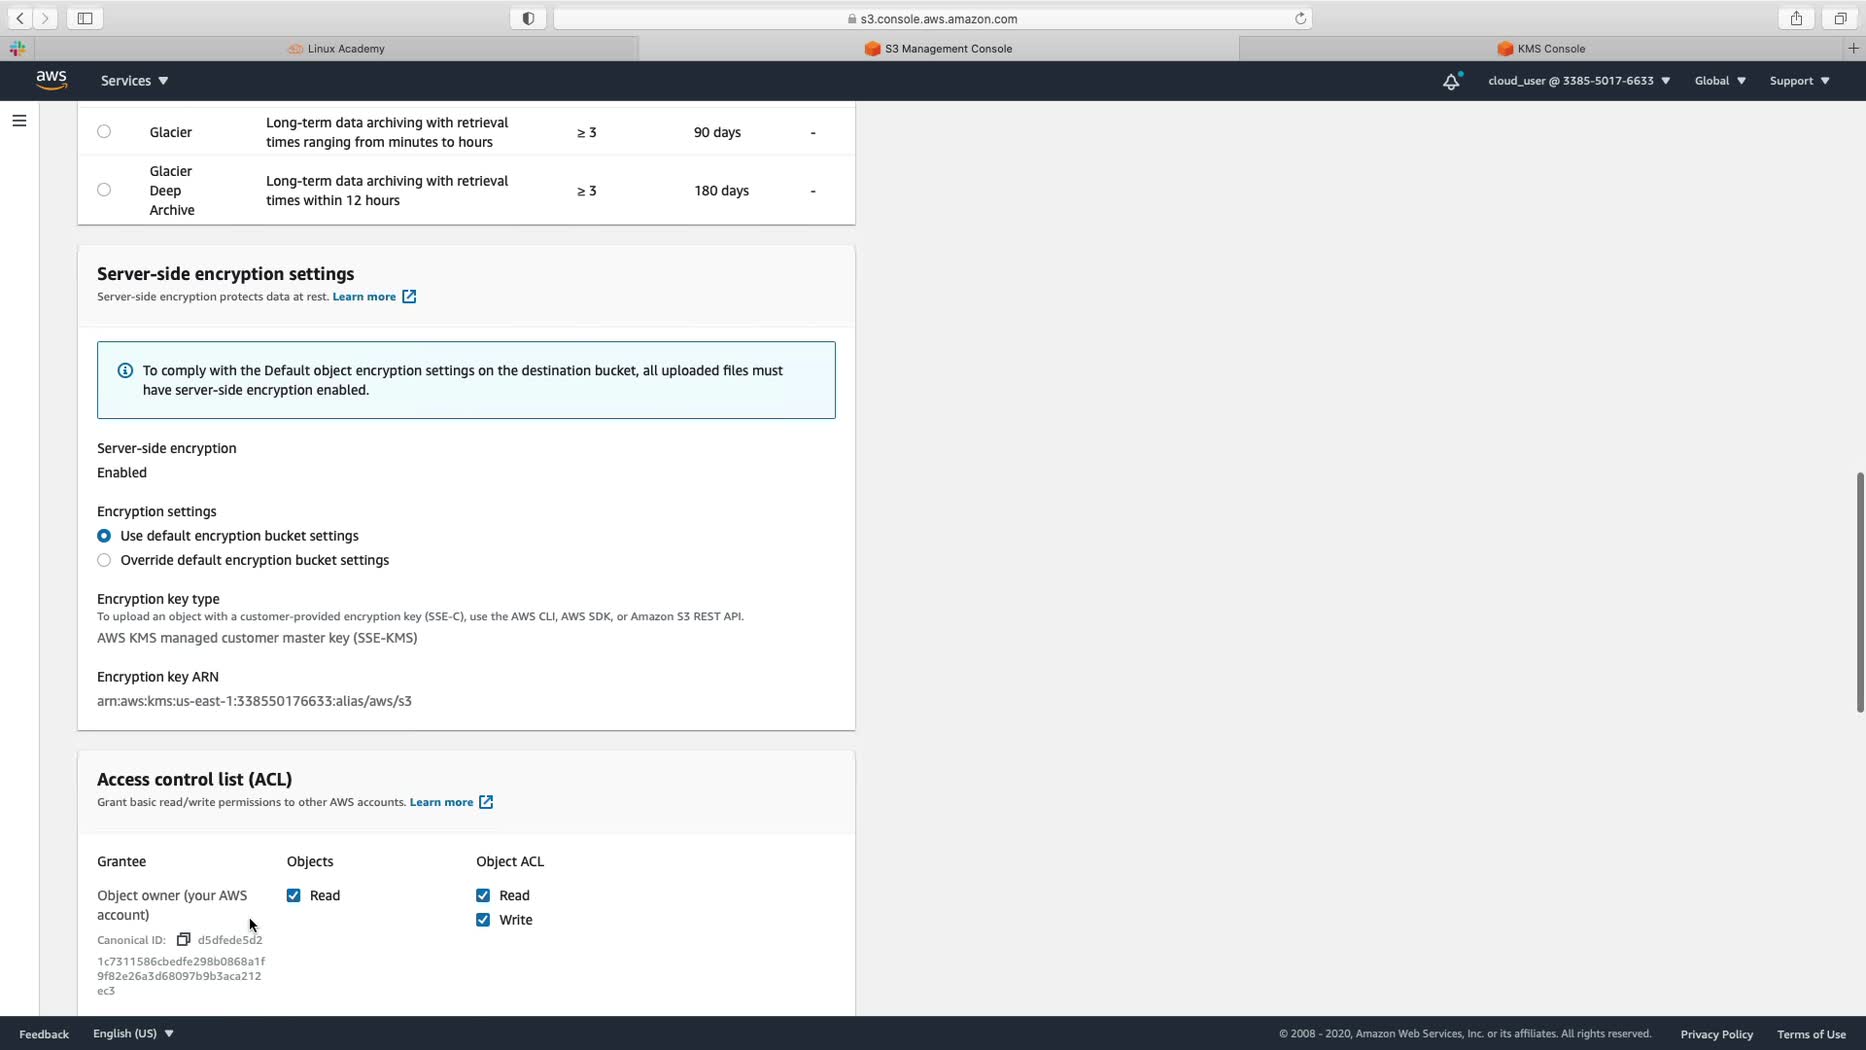This screenshot has height=1050, width=1866.
Task: Click the 'Server-side encryption settings' heading
Action: coord(226,274)
